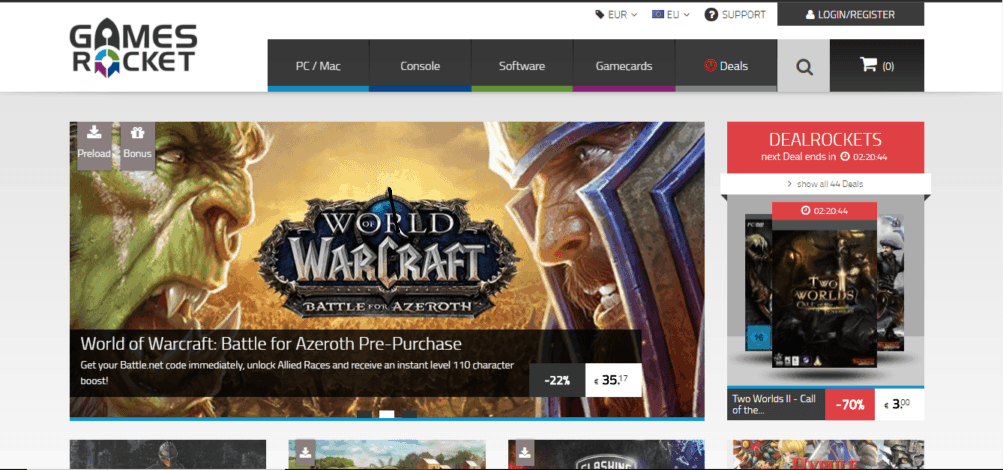This screenshot has width=1003, height=470.
Task: Click the LOGIN/REGISTER button
Action: click(x=850, y=14)
